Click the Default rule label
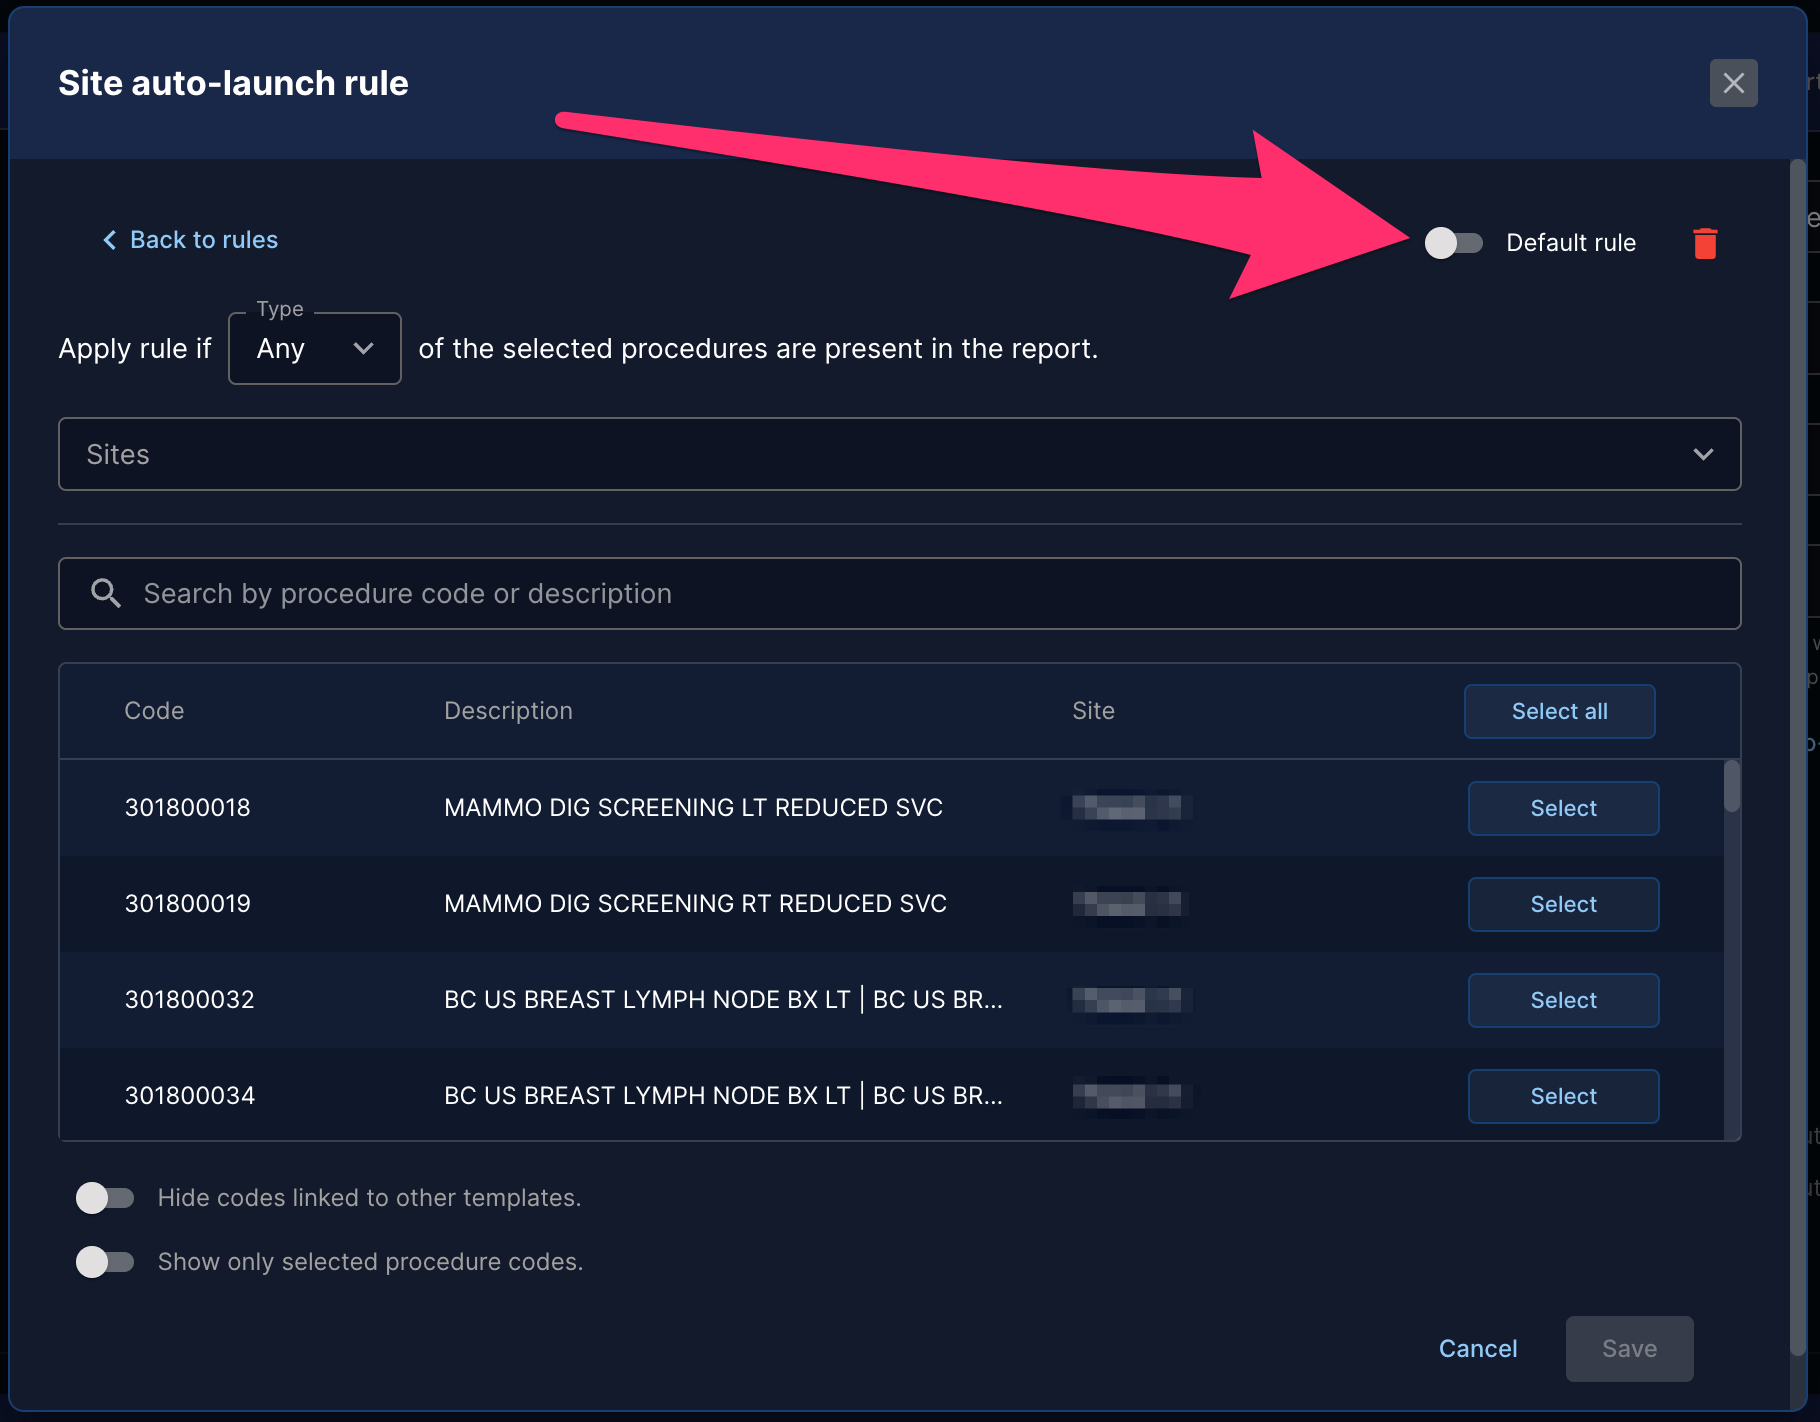Viewport: 1820px width, 1422px height. 1571,243
